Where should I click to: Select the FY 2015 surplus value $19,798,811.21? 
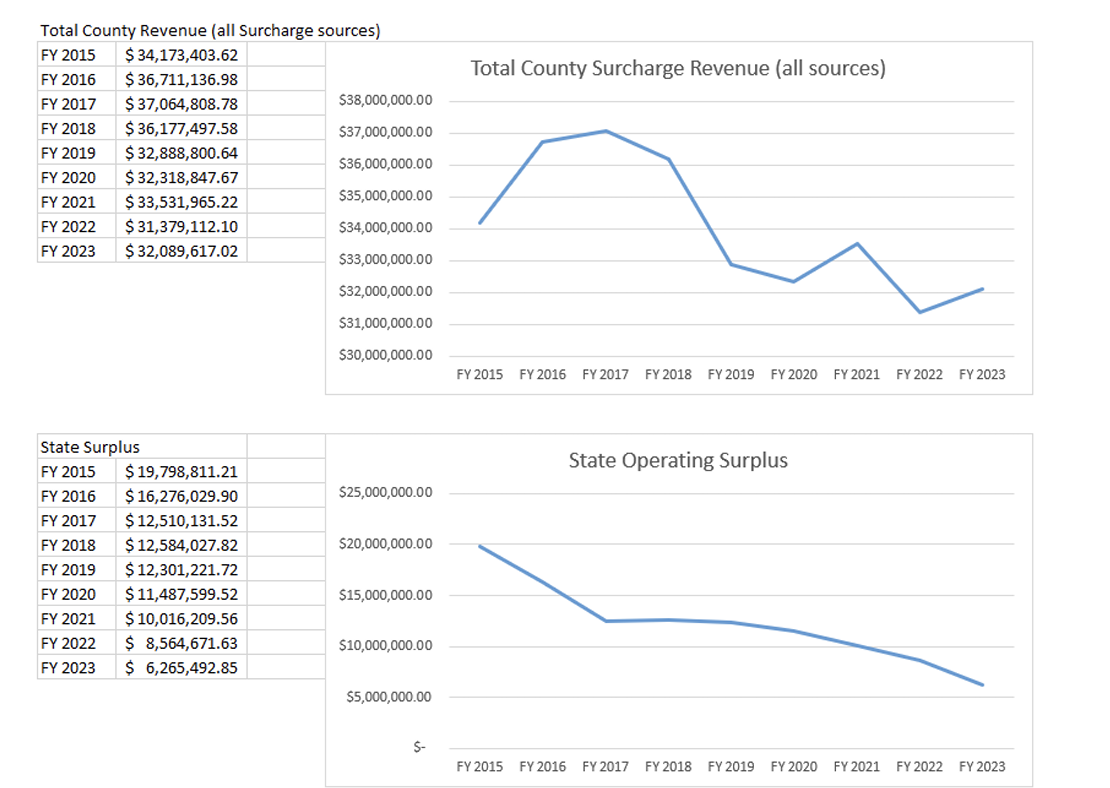coord(181,472)
